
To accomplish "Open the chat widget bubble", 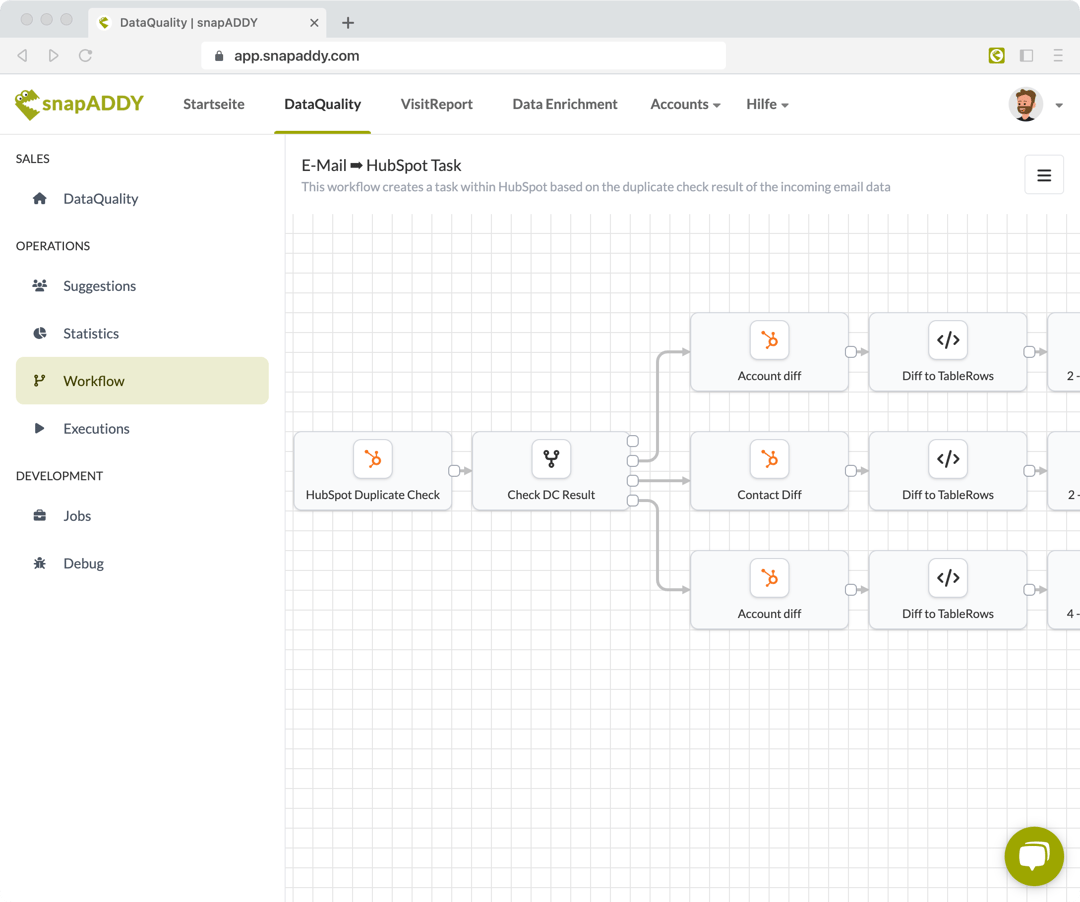I will click(x=1034, y=856).
